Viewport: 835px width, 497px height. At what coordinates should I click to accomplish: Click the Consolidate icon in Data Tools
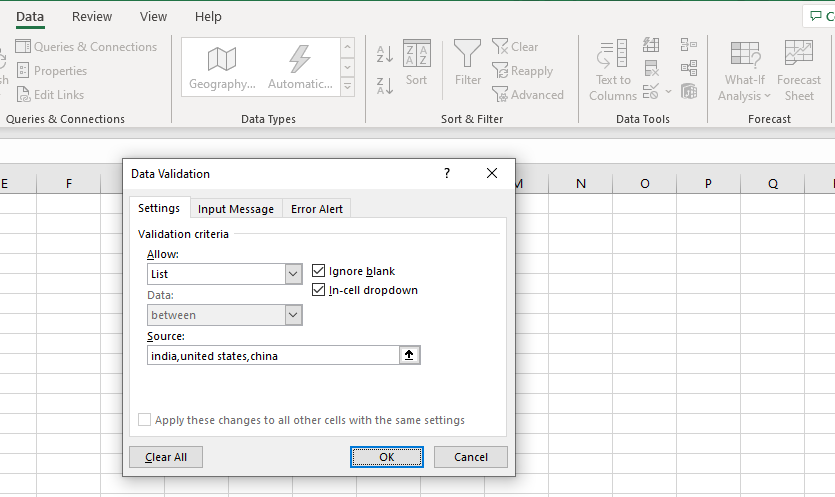pos(689,45)
